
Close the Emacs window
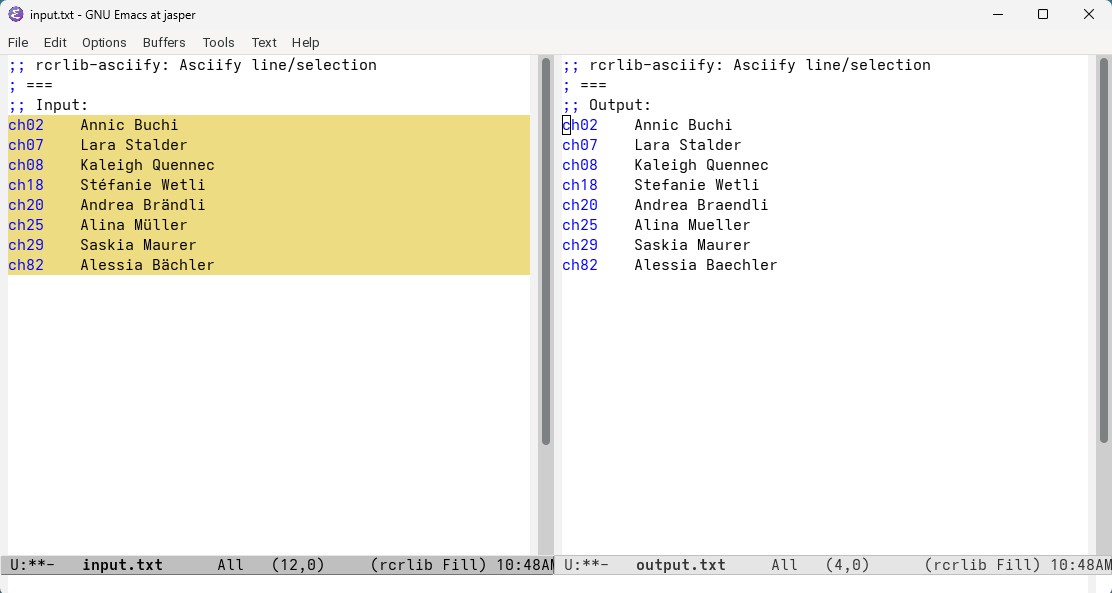(x=1089, y=14)
